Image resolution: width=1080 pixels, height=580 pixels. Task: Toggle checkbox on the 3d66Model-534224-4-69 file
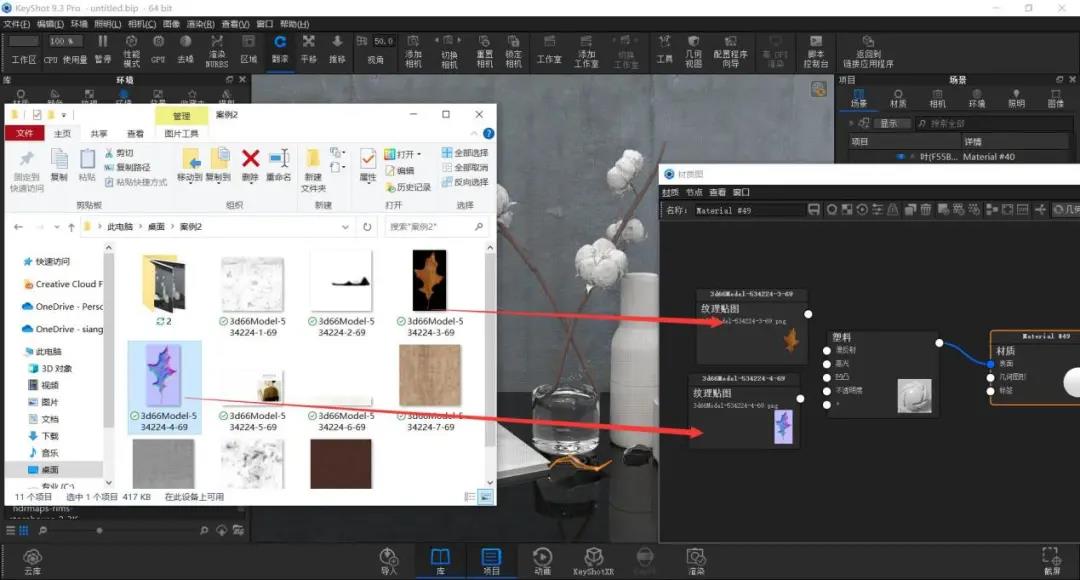(135, 416)
